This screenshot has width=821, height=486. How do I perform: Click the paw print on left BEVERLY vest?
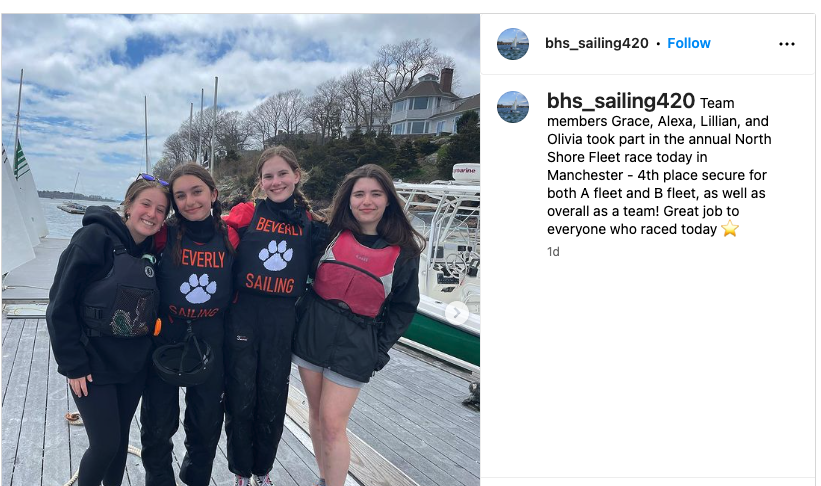point(198,289)
